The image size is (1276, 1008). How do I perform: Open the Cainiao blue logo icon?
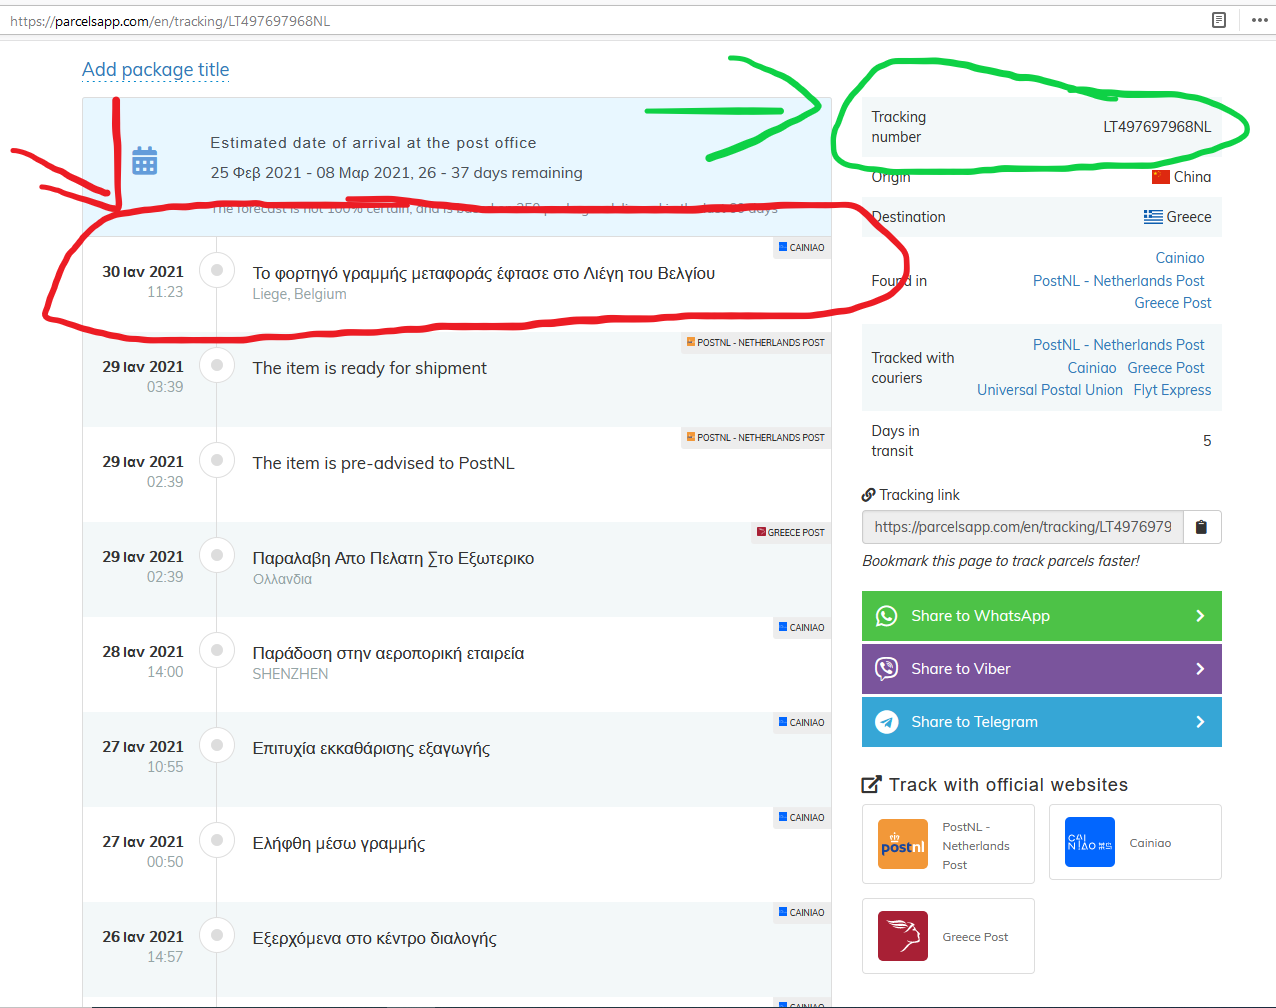(1090, 842)
